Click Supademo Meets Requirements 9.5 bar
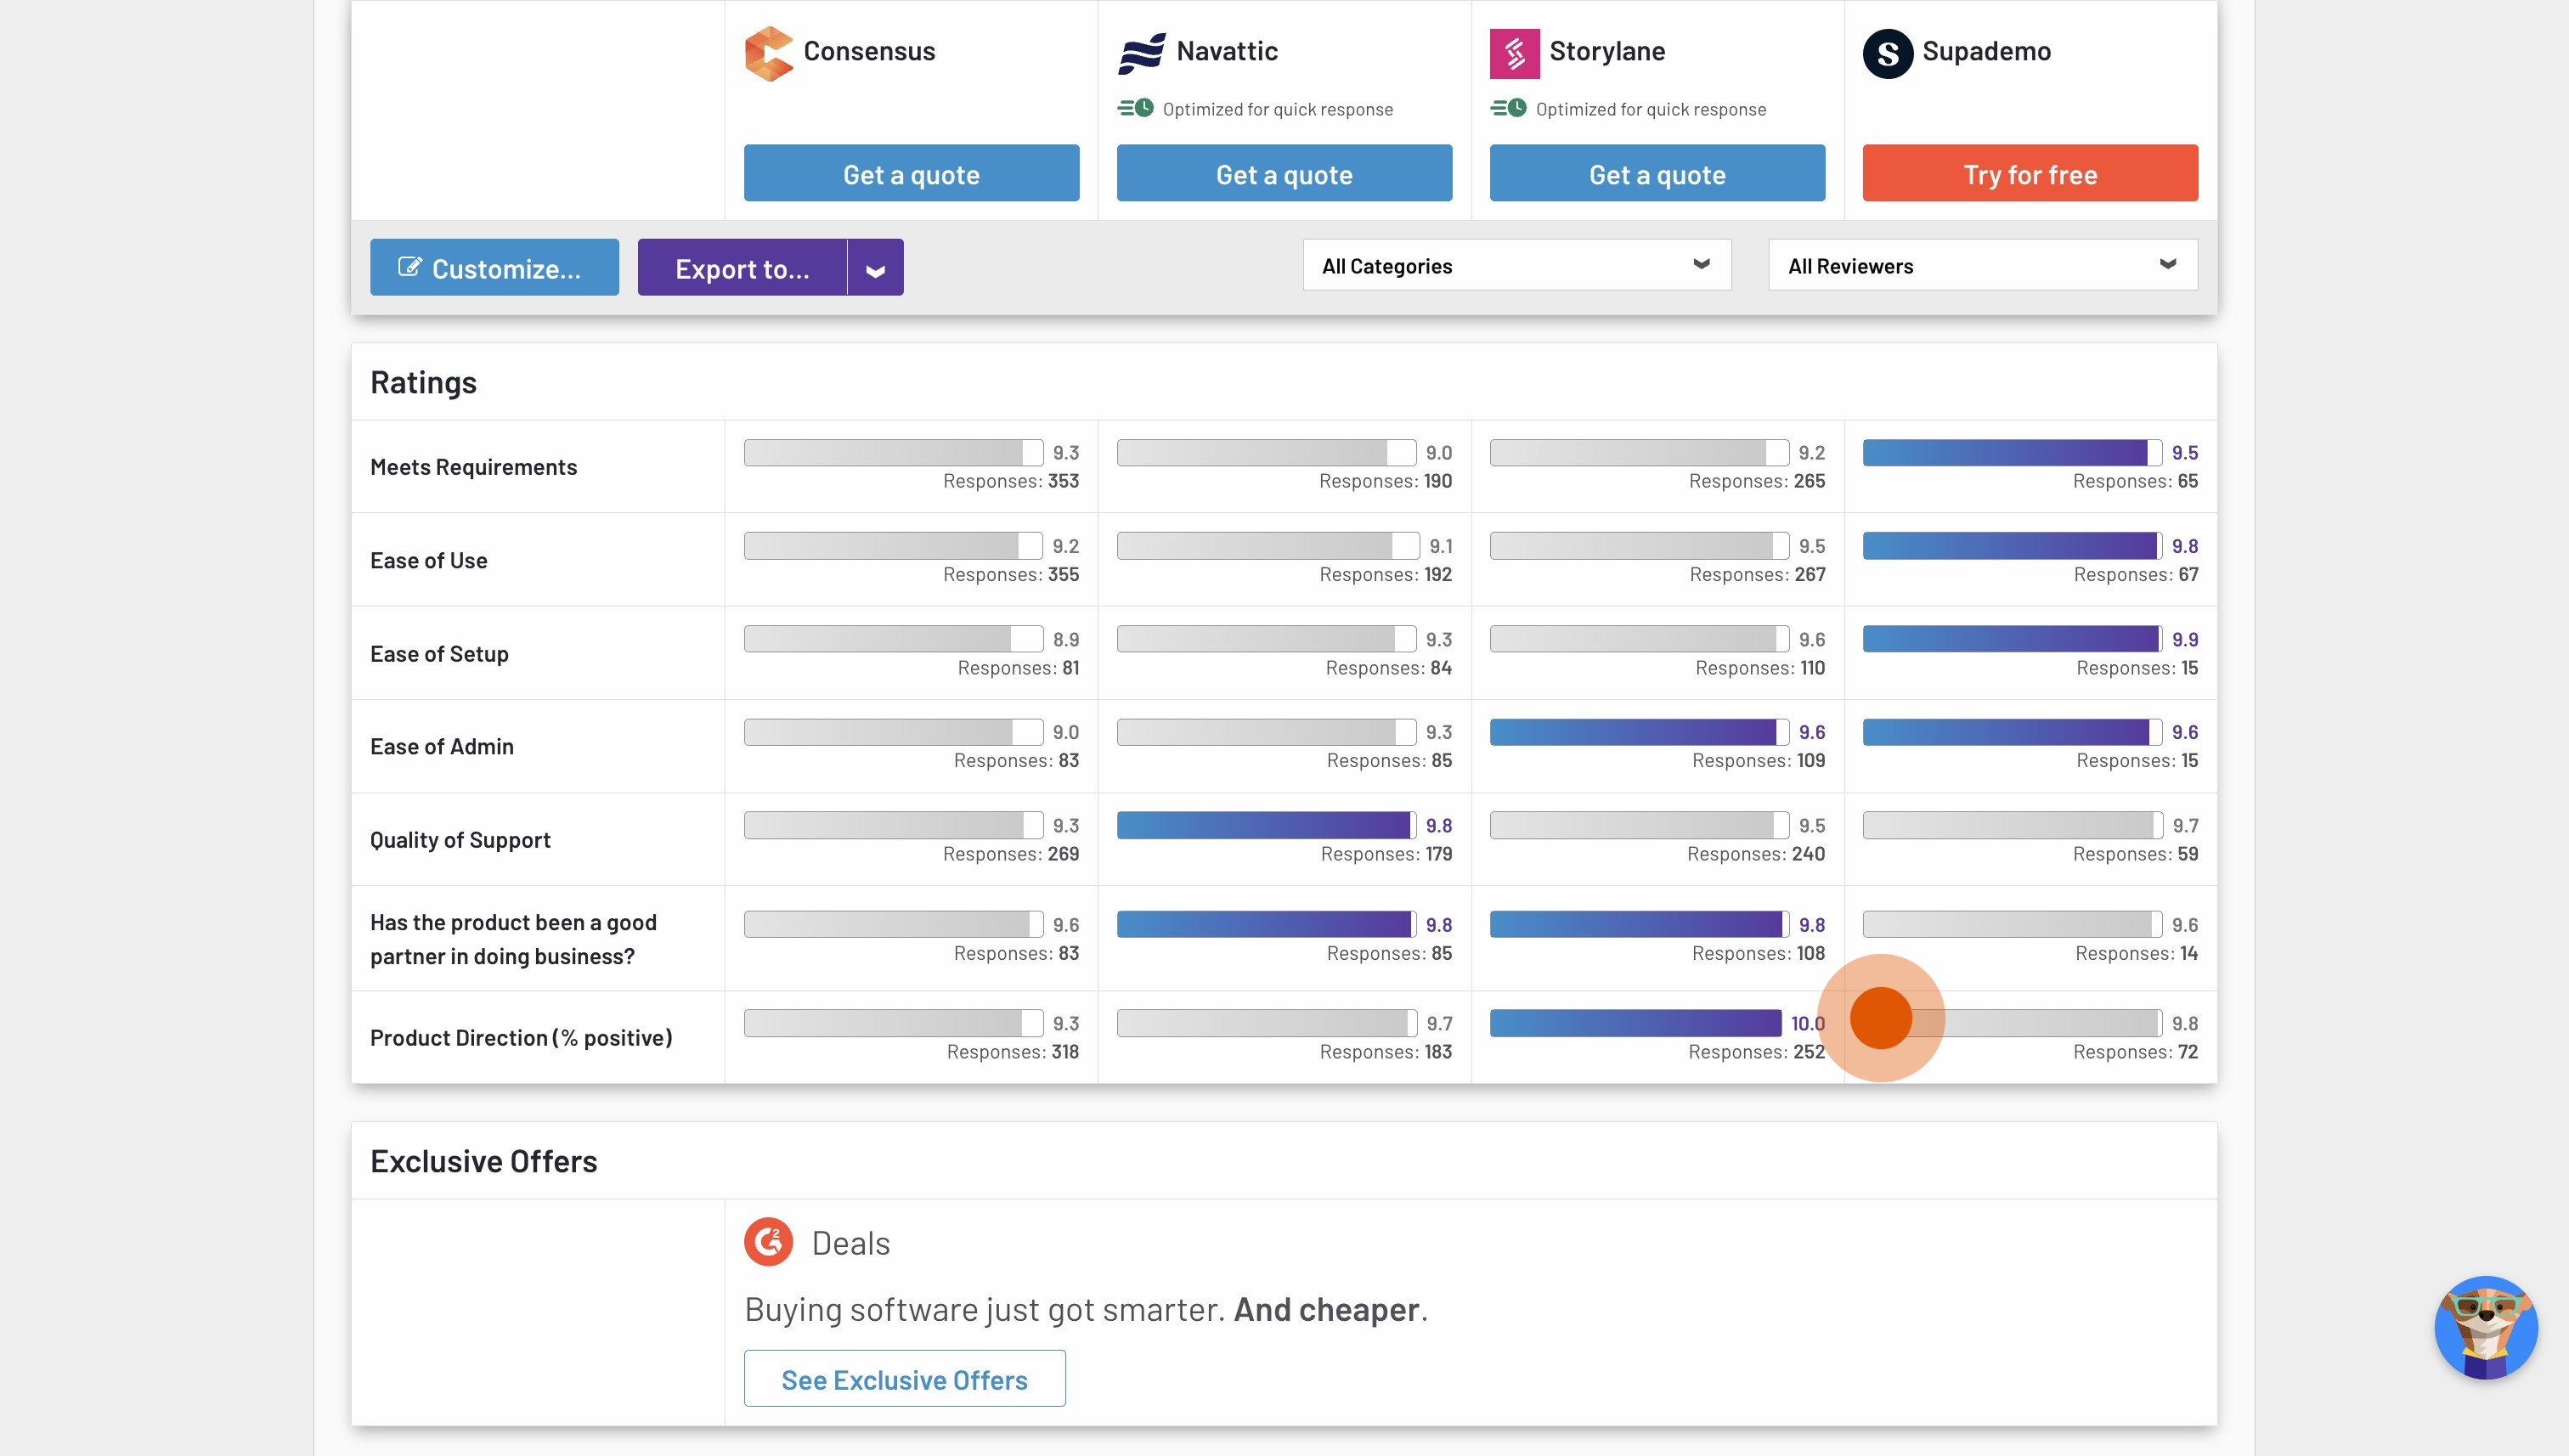The width and height of the screenshot is (2569, 1456). tap(2012, 453)
